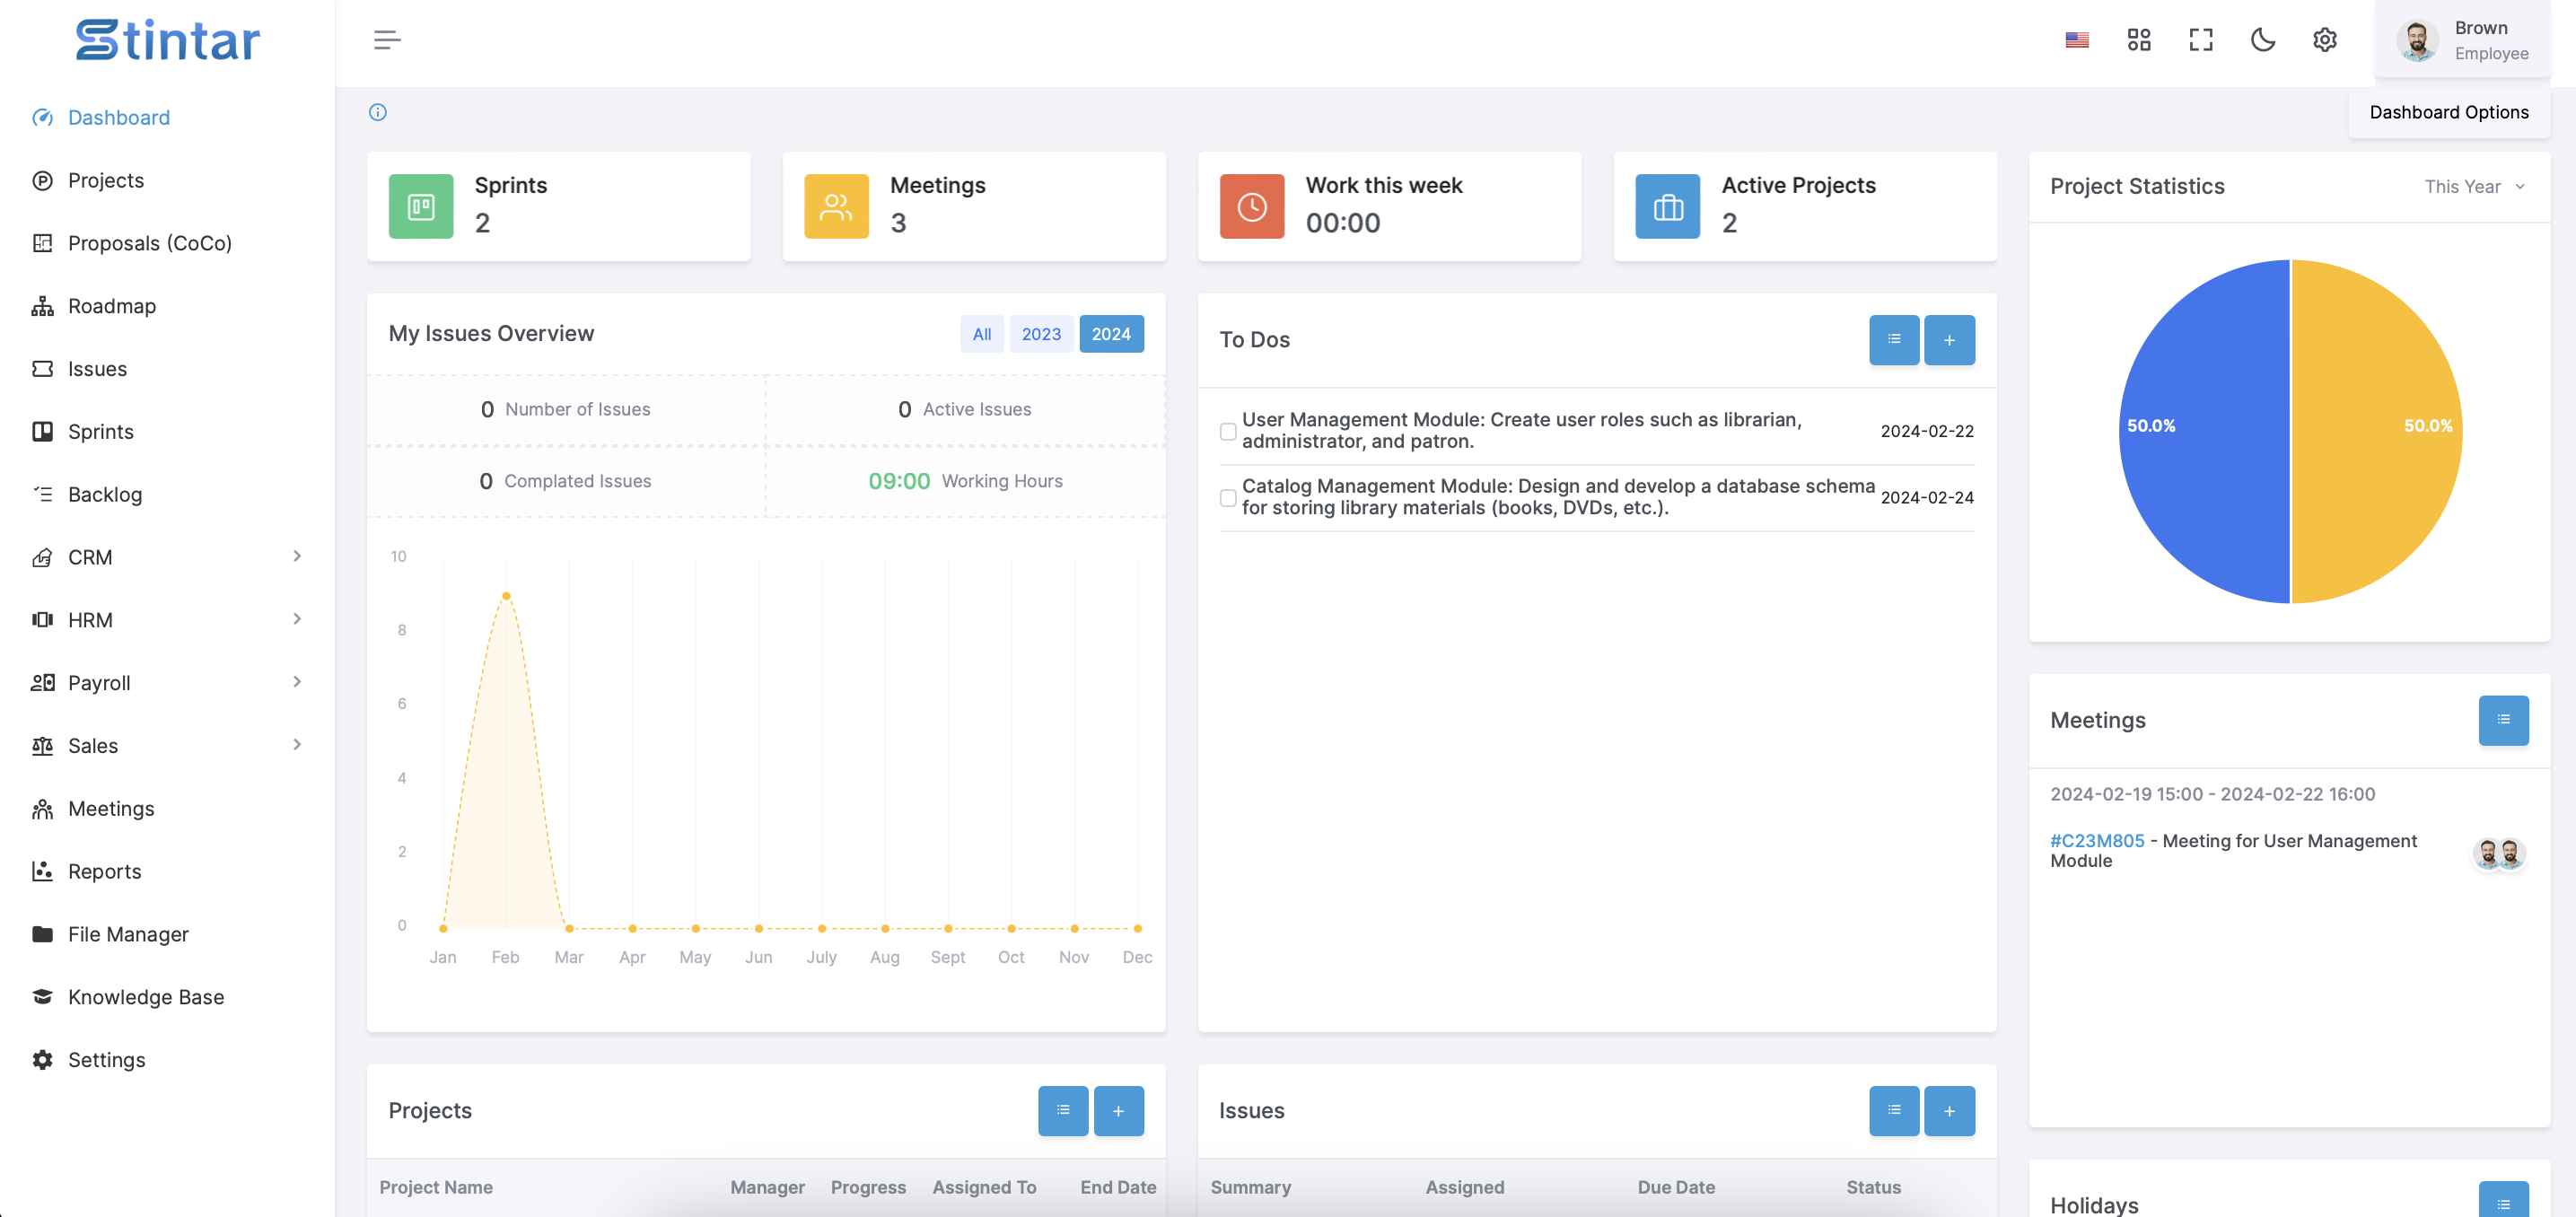The image size is (2576, 1217).
Task: Click the settings gear in header
Action: coord(2324,40)
